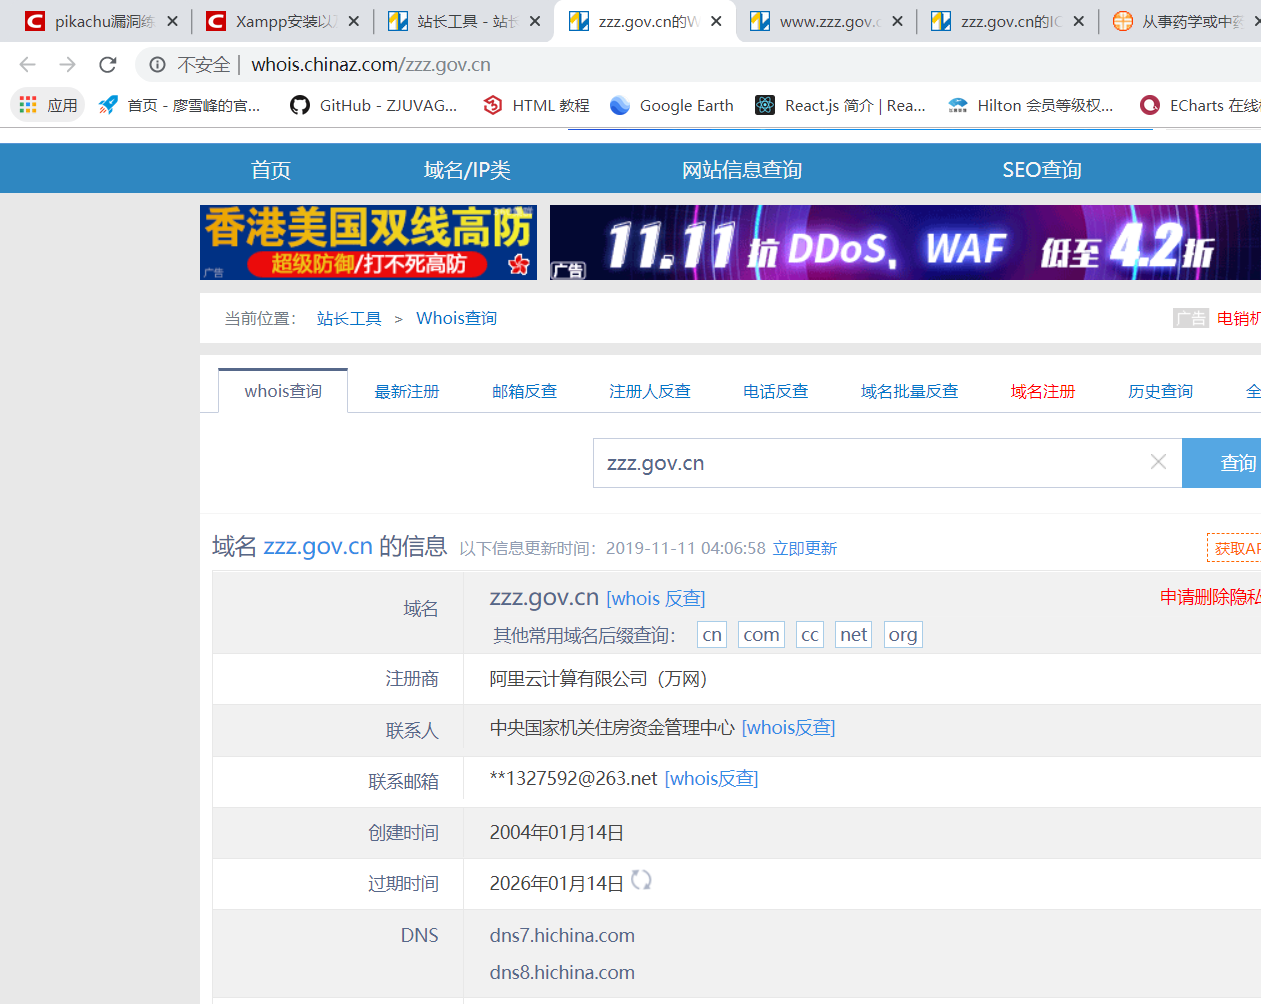Close the zzz.gov.cn的IC browser tab
Screen dimensions: 1261x1004
pos(1078,21)
